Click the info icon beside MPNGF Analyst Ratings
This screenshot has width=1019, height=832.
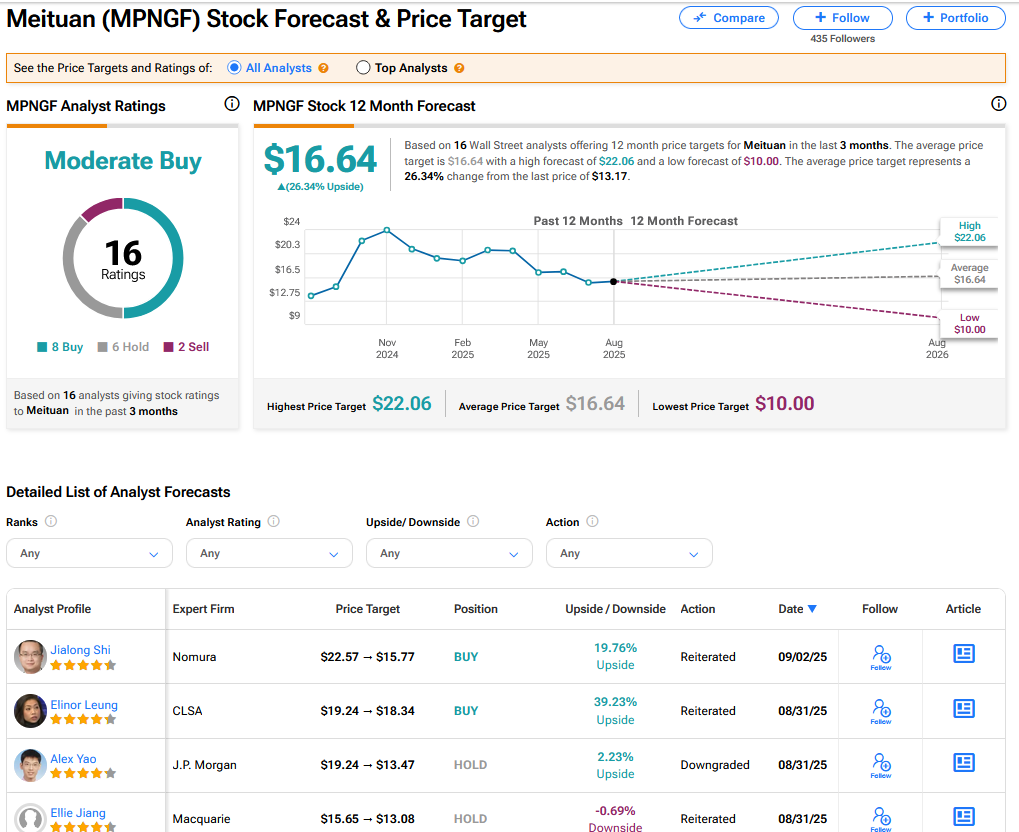coord(232,104)
